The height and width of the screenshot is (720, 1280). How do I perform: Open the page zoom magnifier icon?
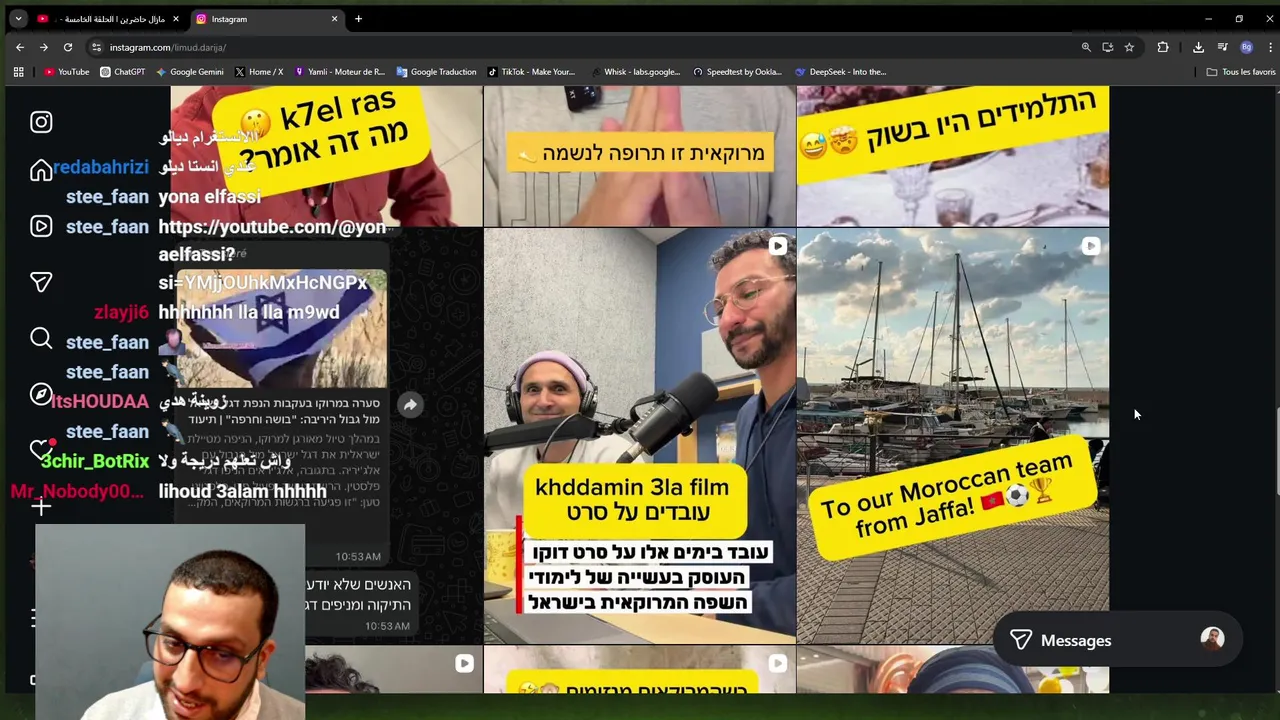[1086, 47]
